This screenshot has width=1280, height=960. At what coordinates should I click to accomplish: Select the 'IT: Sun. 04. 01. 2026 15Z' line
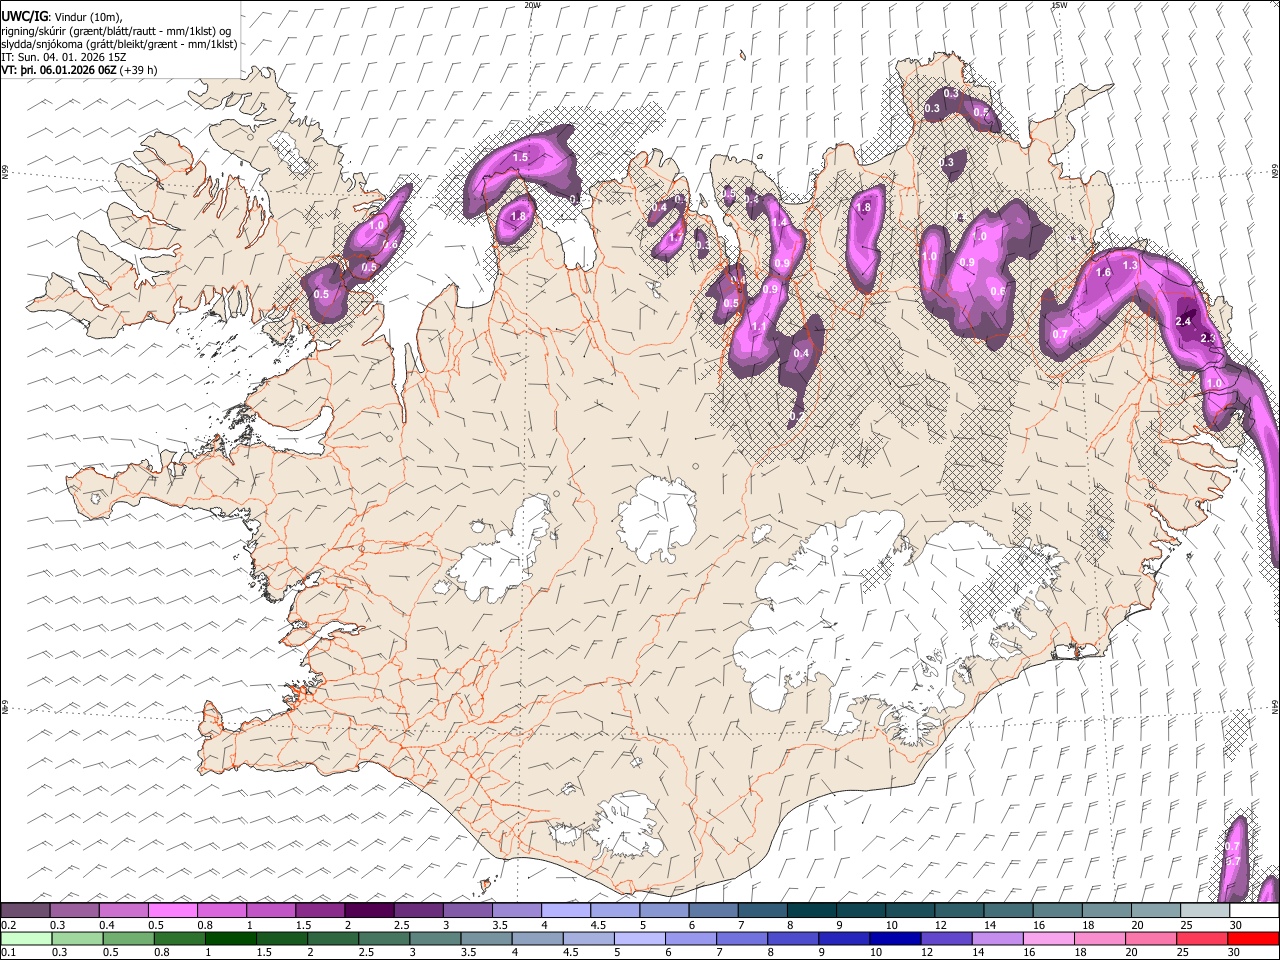pyautogui.click(x=64, y=57)
